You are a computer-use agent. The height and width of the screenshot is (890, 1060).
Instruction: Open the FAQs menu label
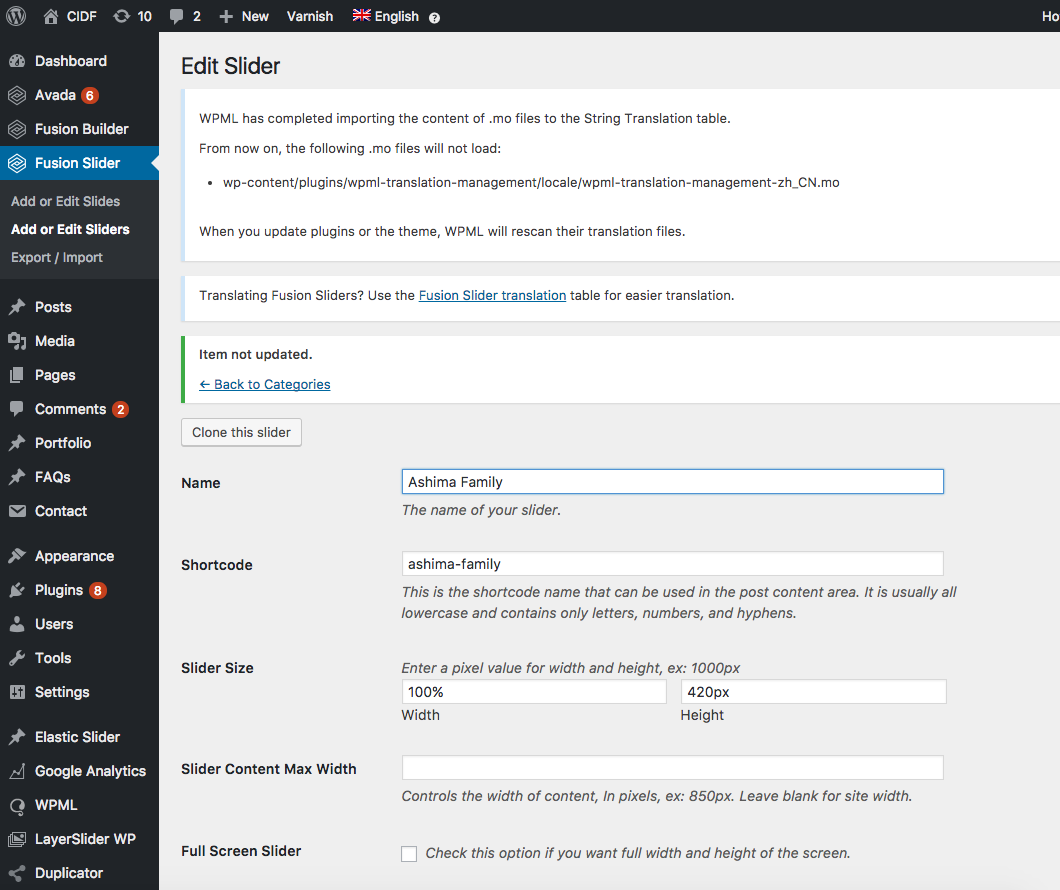pyautogui.click(x=53, y=477)
